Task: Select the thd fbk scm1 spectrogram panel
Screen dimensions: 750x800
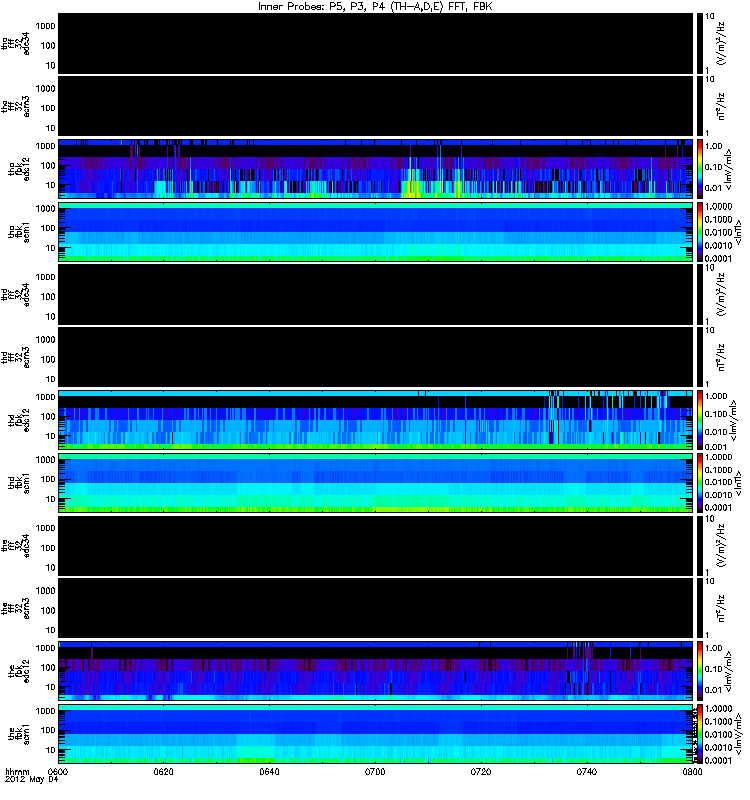Action: pyautogui.click(x=376, y=483)
